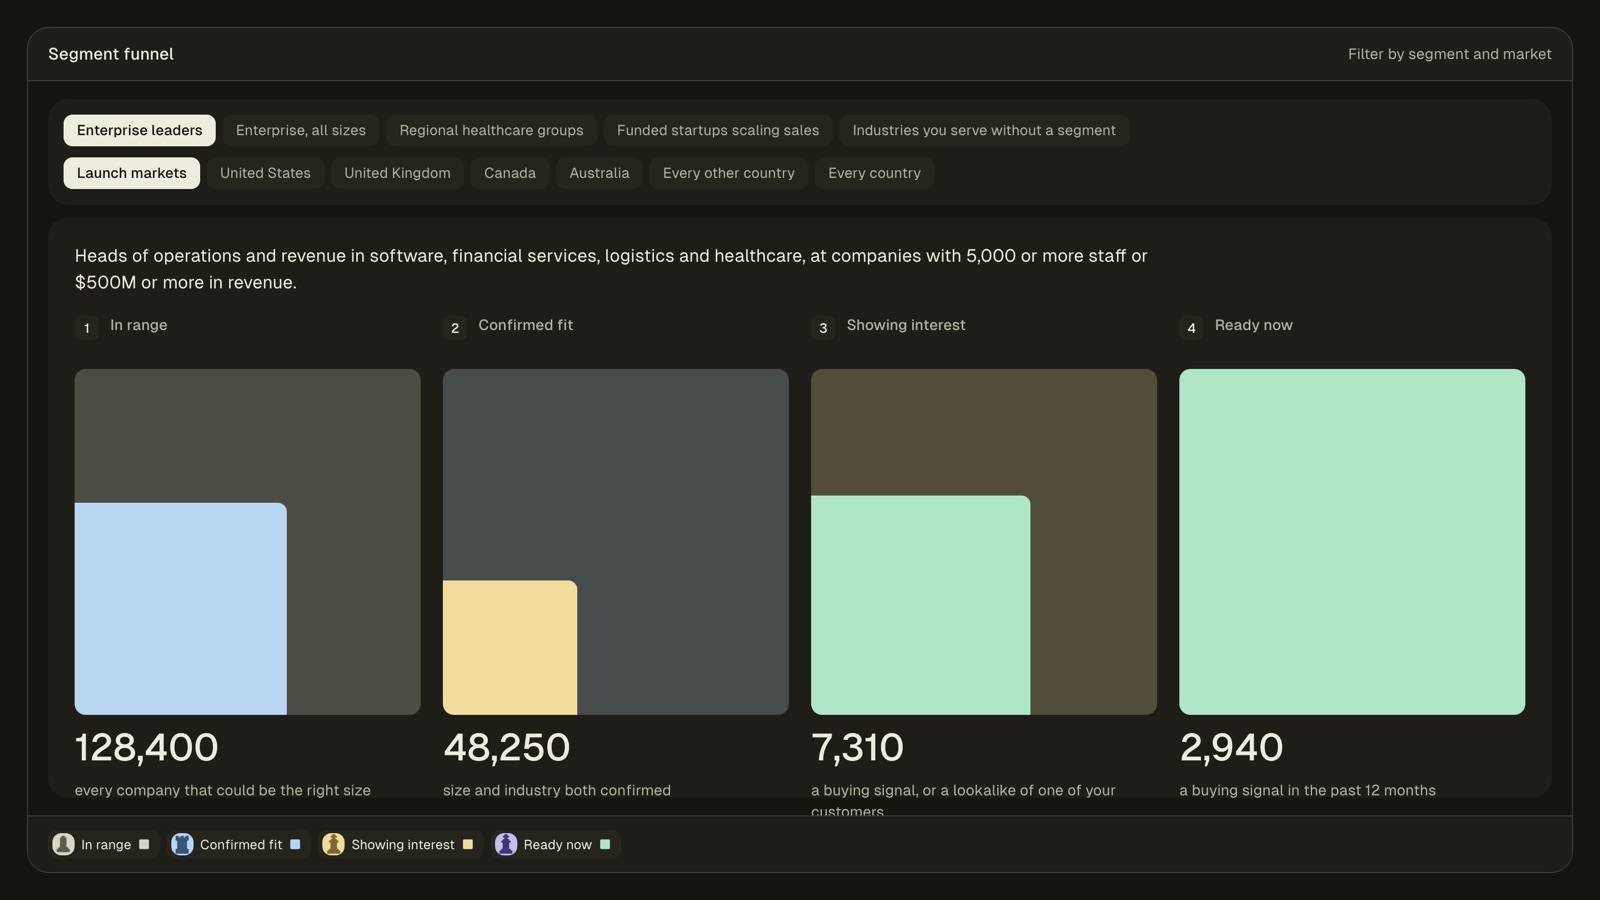This screenshot has height=900, width=1600.
Task: Click 'a buying signal in the past 12 months'
Action: click(1308, 790)
